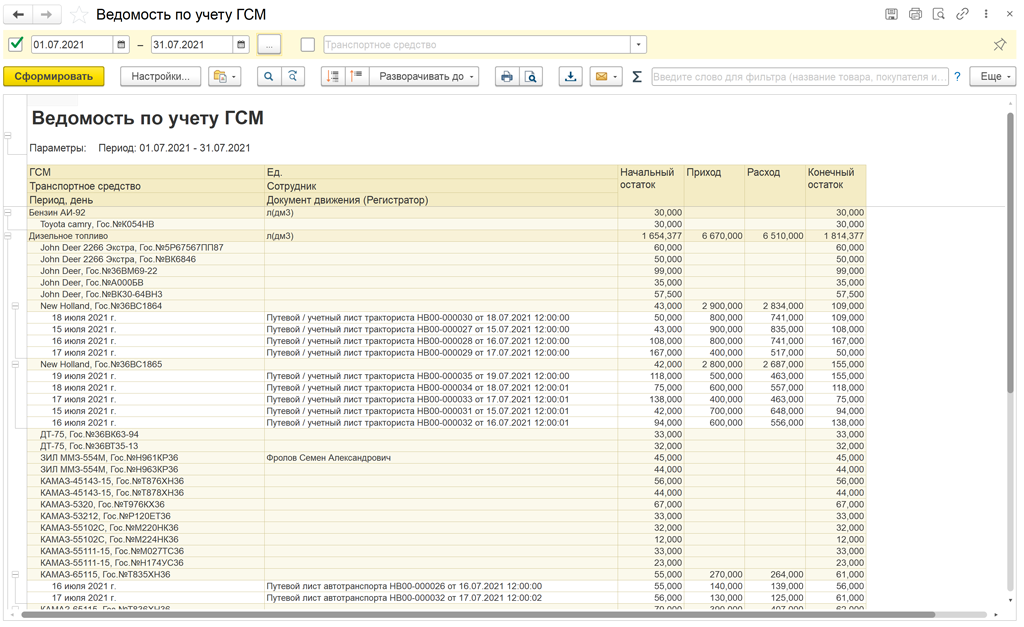
Task: Click the sigma sum icon
Action: click(x=637, y=77)
